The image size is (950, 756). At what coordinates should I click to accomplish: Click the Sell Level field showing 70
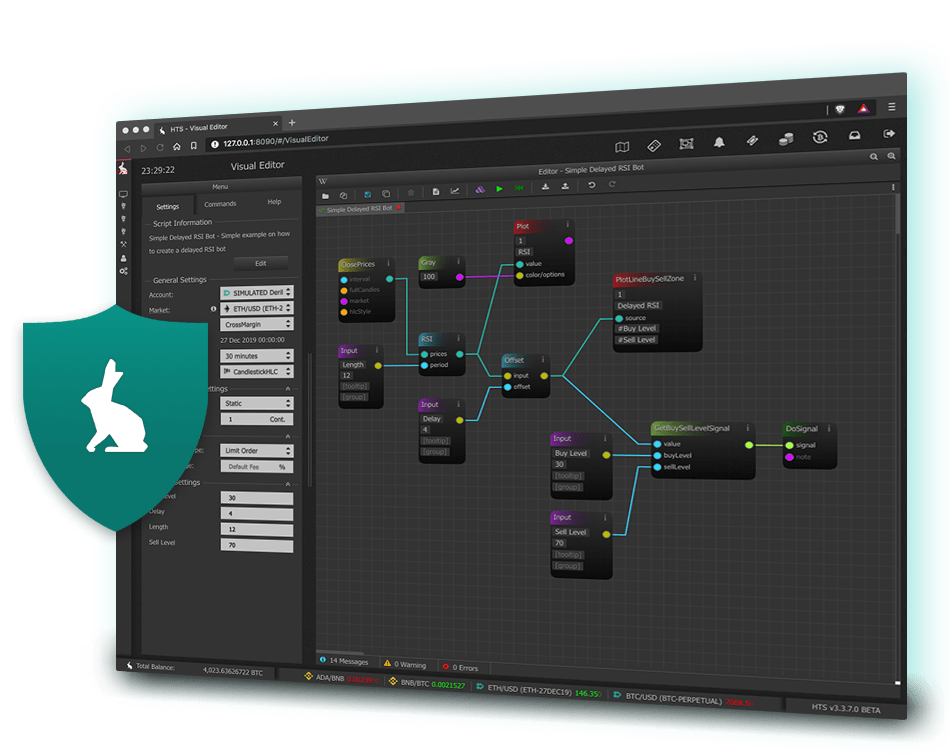256,546
